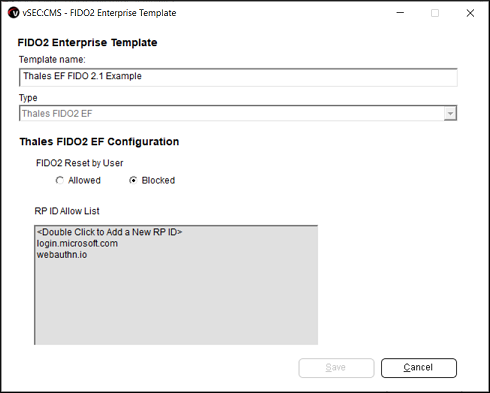Image resolution: width=490 pixels, height=393 pixels.
Task: Click the Thales FIDO2 EF combo box
Action: coord(238,113)
